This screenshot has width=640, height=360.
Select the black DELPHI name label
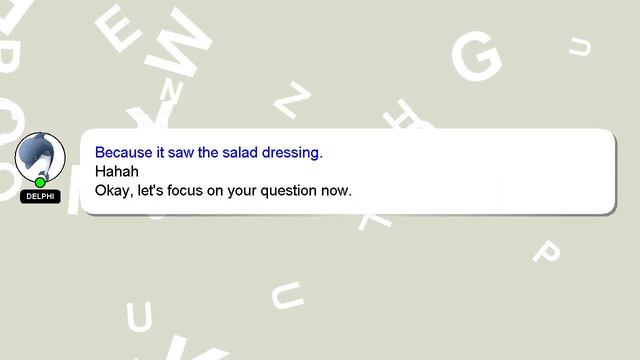click(x=40, y=196)
